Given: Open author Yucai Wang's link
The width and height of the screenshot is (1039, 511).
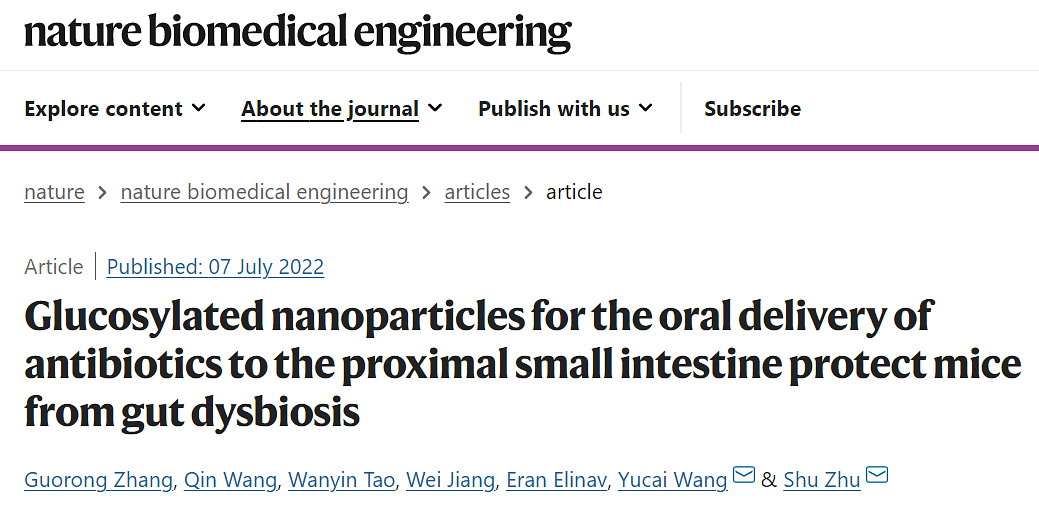Looking at the screenshot, I should (x=672, y=480).
